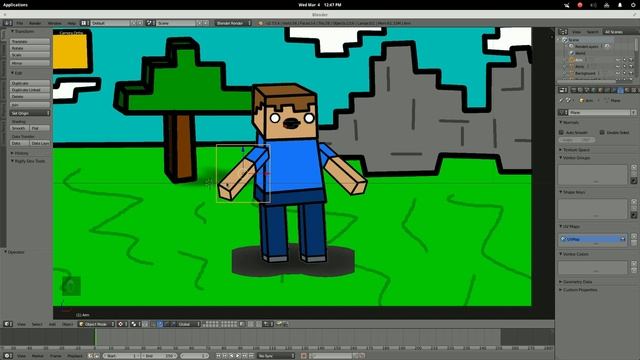Click the outliner editor type icon
This screenshot has height=360, width=640.
[563, 32]
